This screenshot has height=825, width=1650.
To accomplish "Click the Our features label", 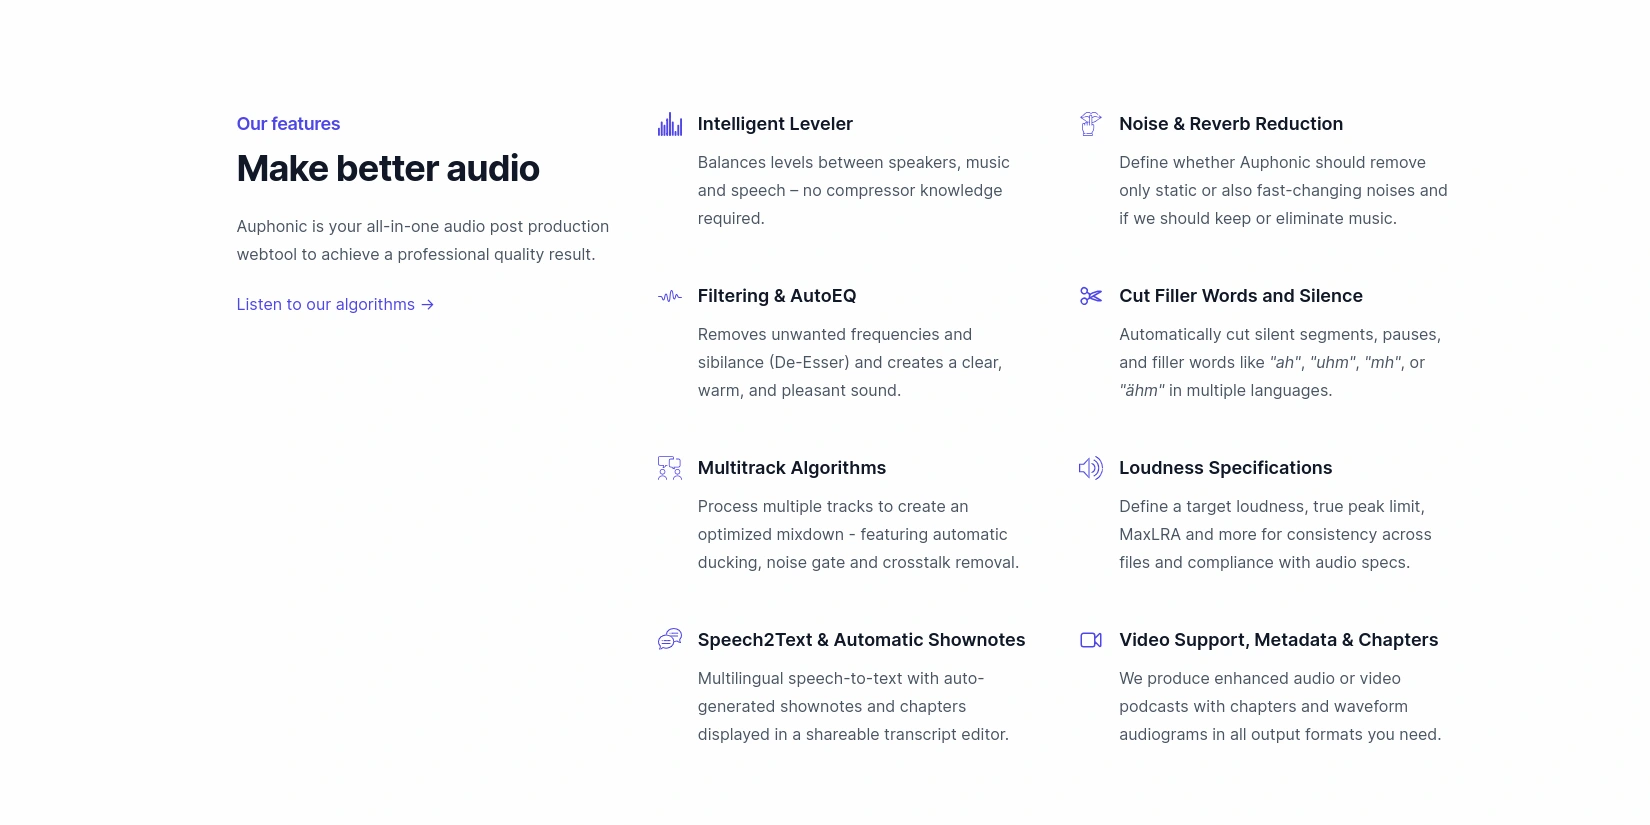I will (x=288, y=124).
